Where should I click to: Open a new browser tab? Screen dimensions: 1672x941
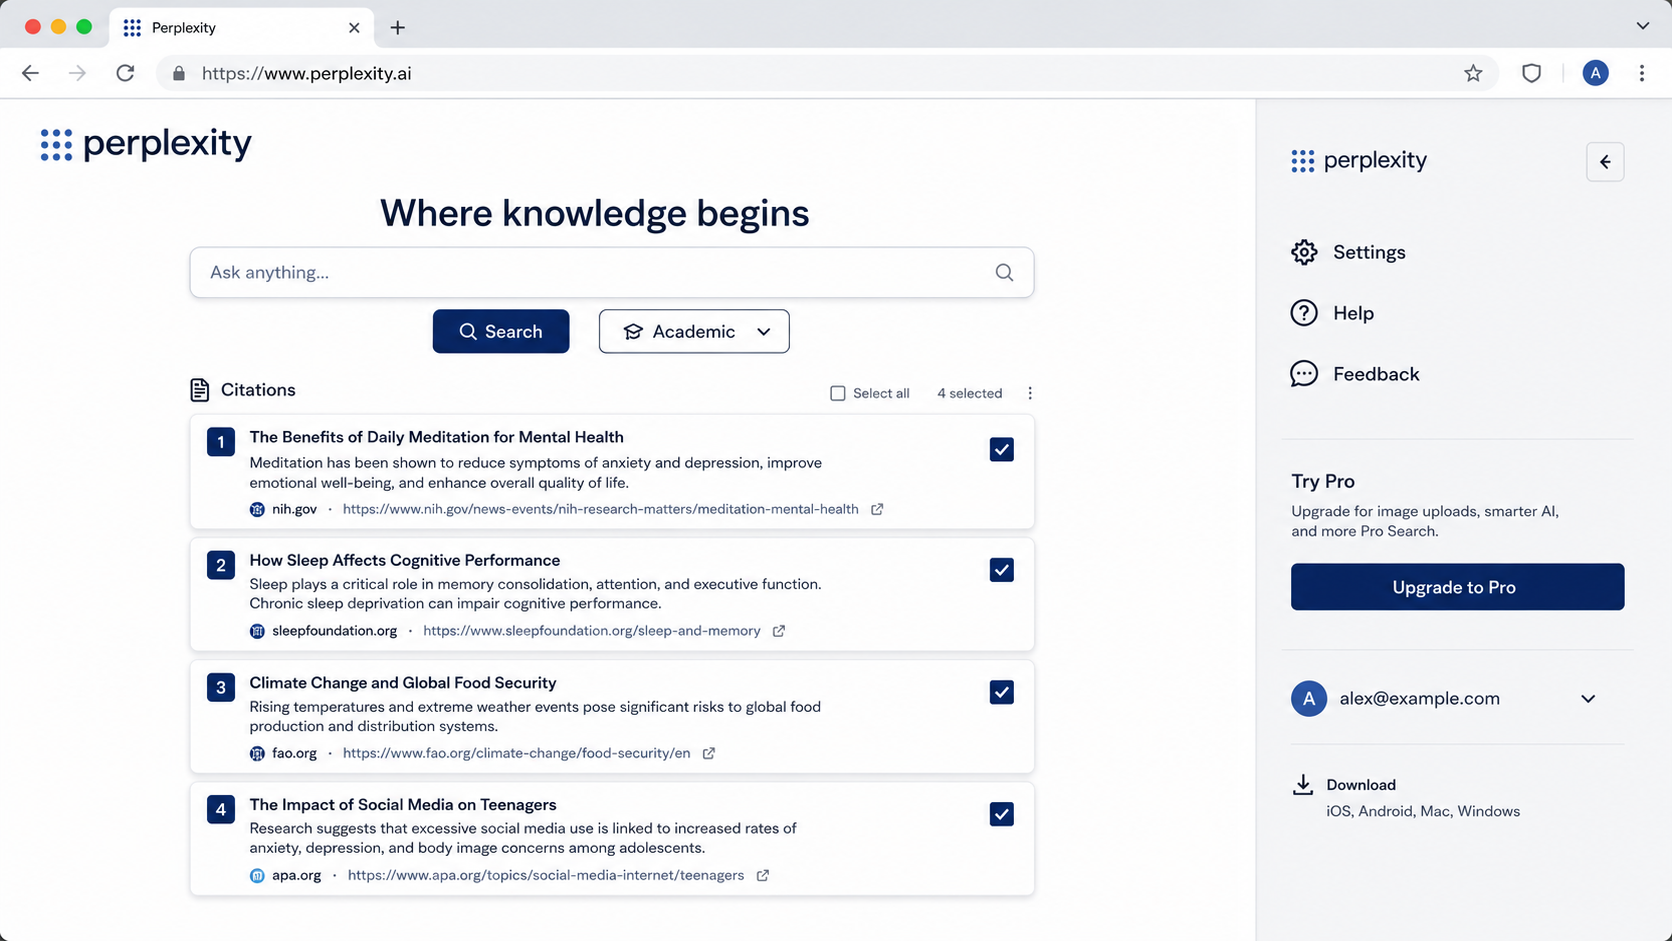398,27
